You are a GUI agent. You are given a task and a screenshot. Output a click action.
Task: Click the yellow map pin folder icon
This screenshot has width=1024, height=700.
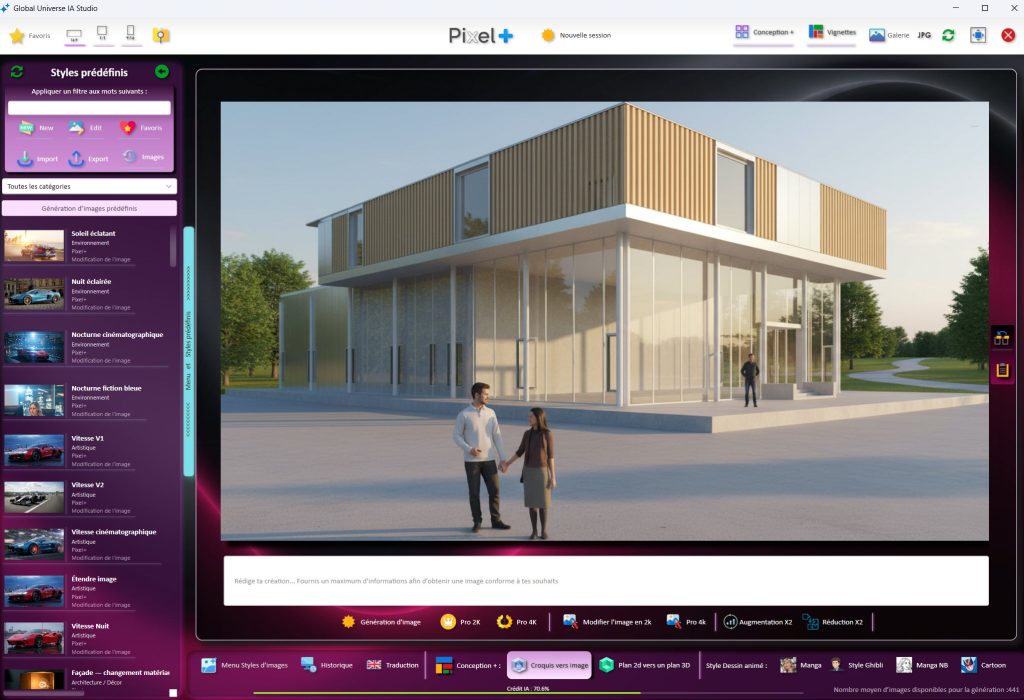[160, 36]
